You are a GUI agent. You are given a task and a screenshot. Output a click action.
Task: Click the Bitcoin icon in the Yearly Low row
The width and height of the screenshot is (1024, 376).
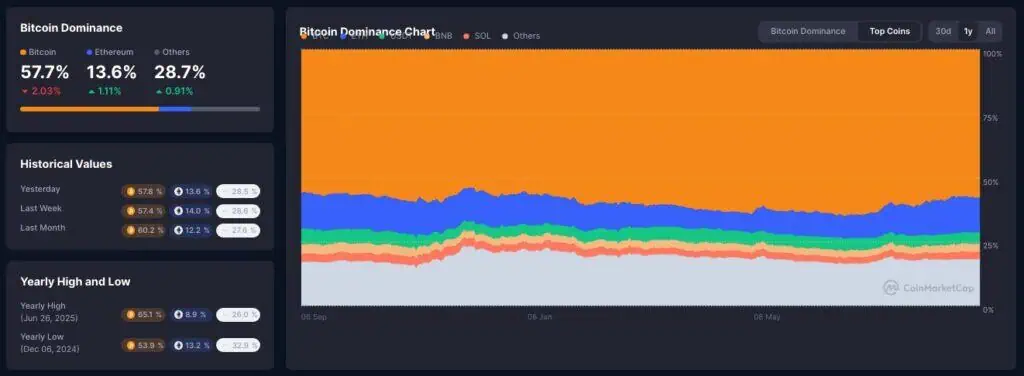131,345
